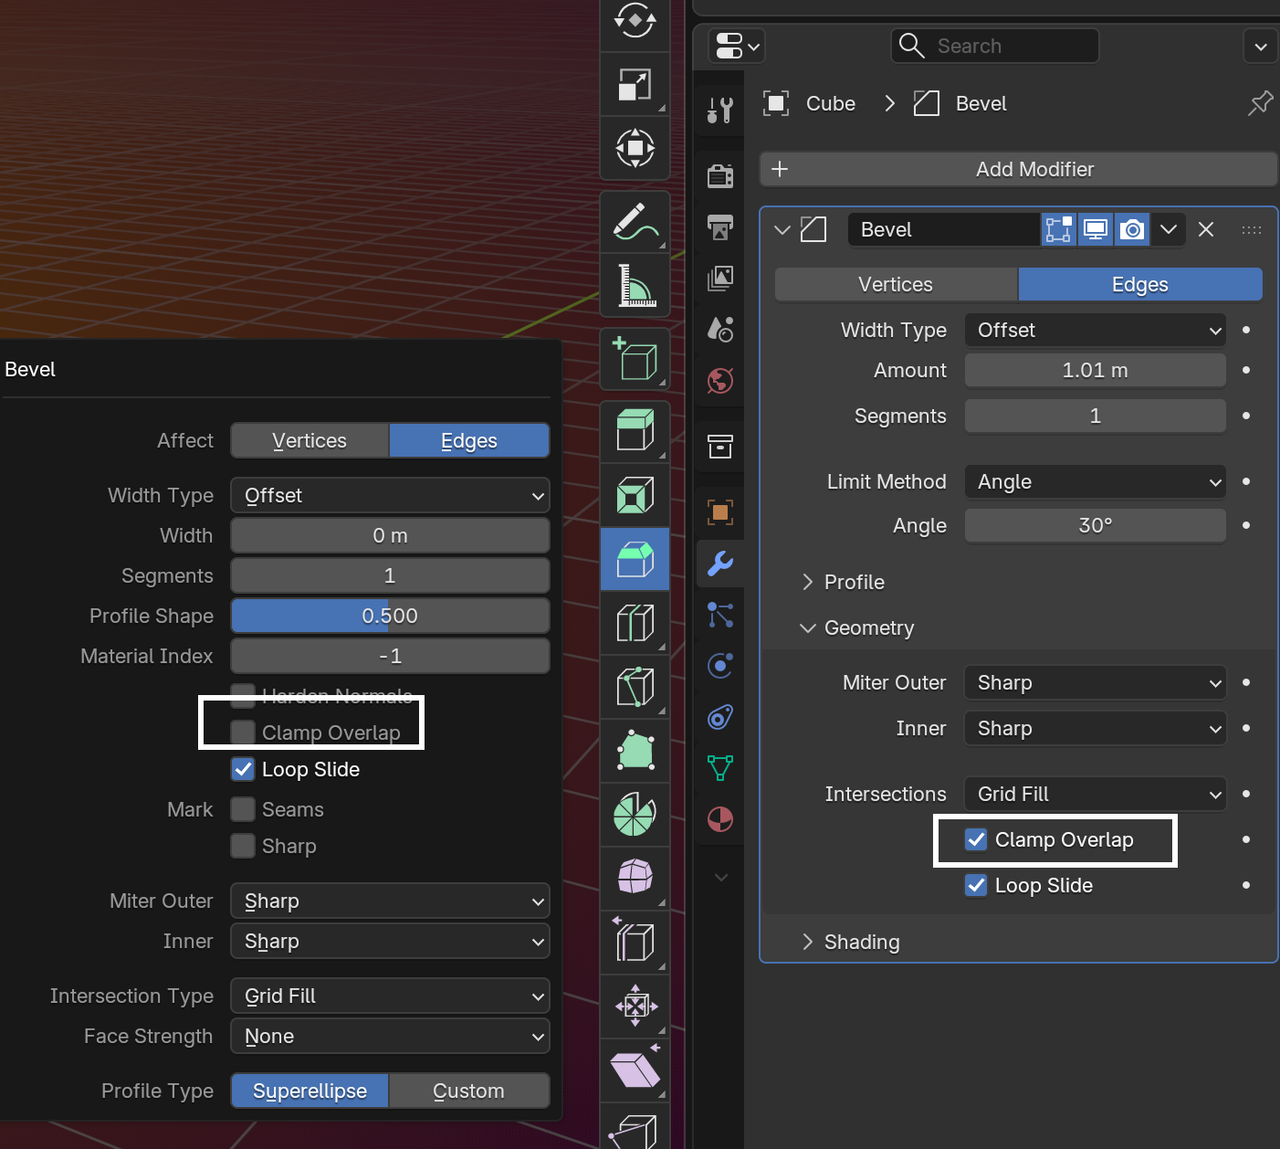
Task: Select the Smooth vertices tool
Action: (635, 877)
